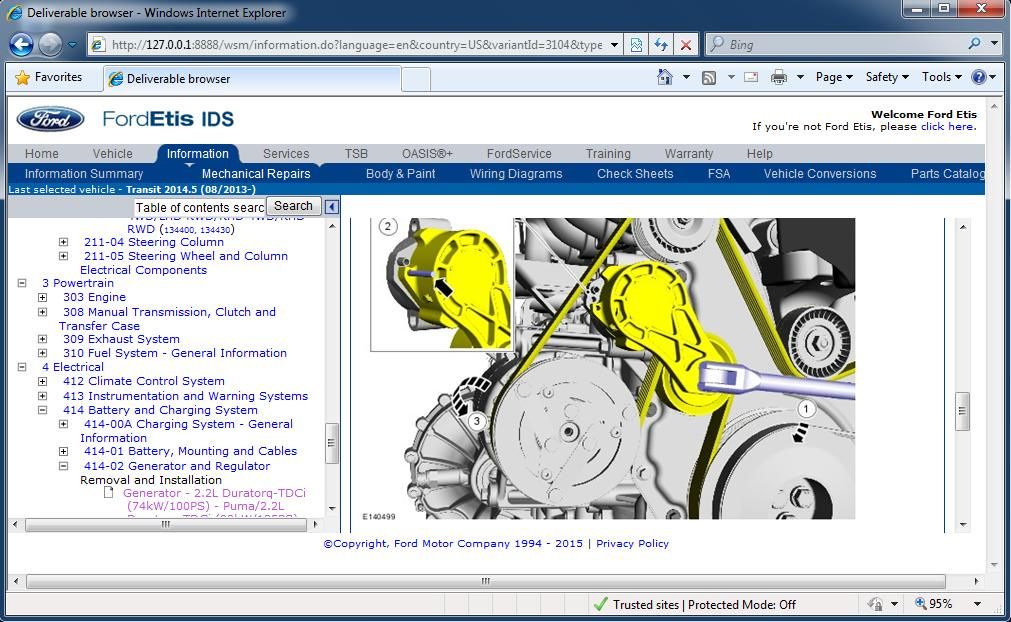Refresh the page with the Refresh icon
The width and height of the screenshot is (1011, 622).
pos(661,44)
